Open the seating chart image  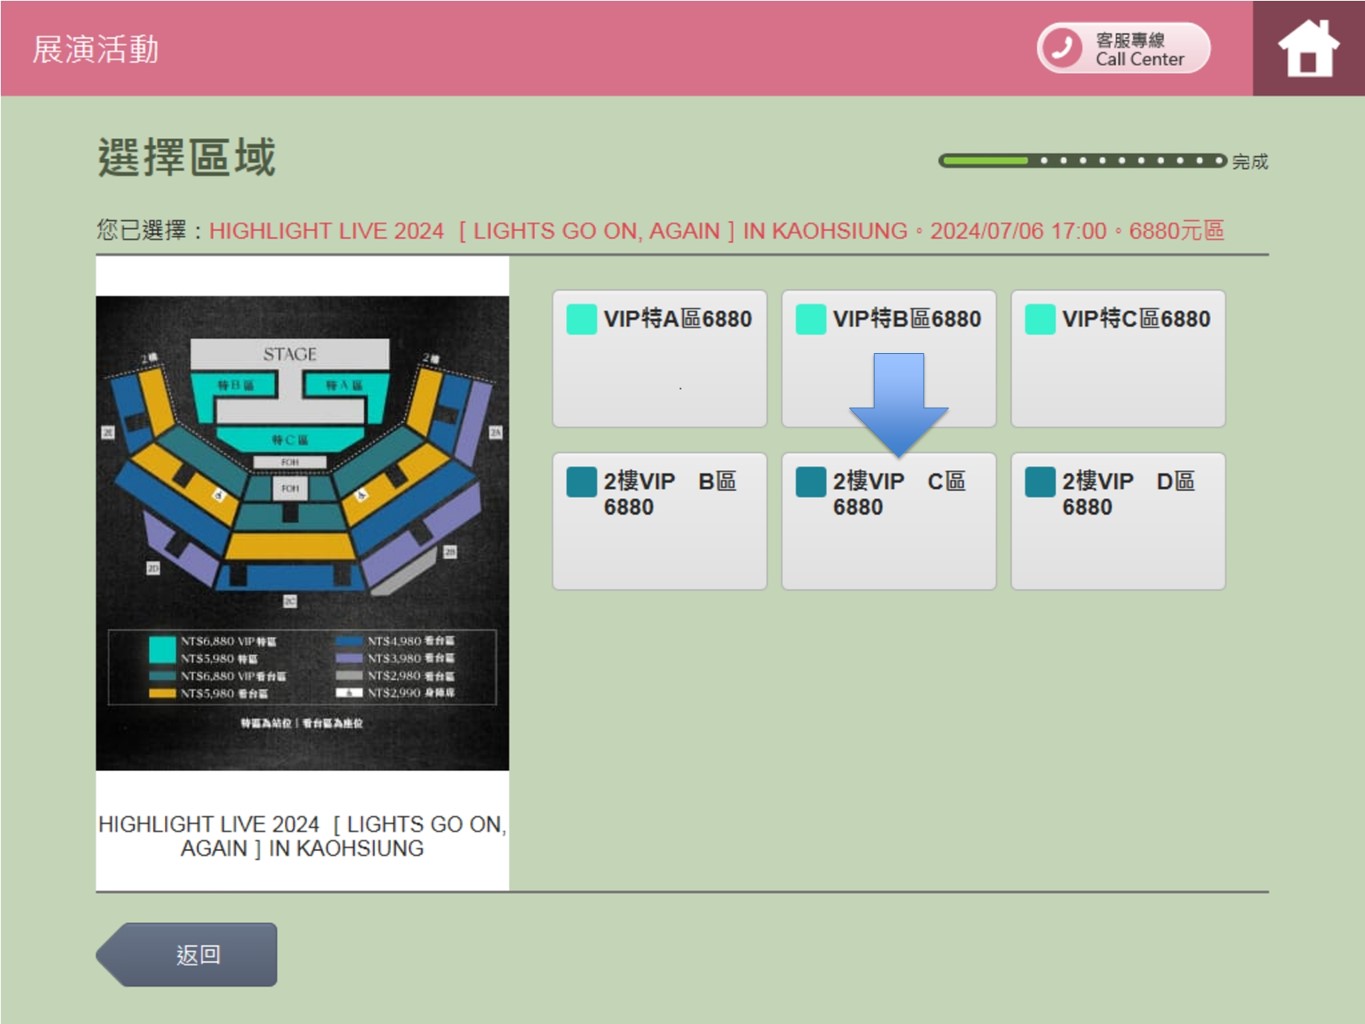(x=302, y=533)
